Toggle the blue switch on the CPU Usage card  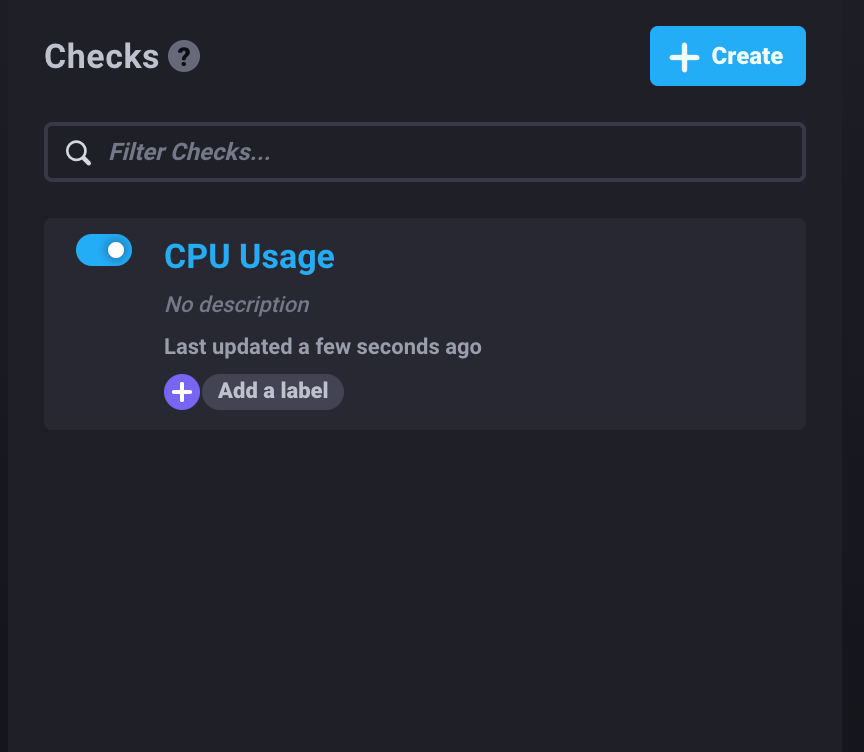click(104, 250)
